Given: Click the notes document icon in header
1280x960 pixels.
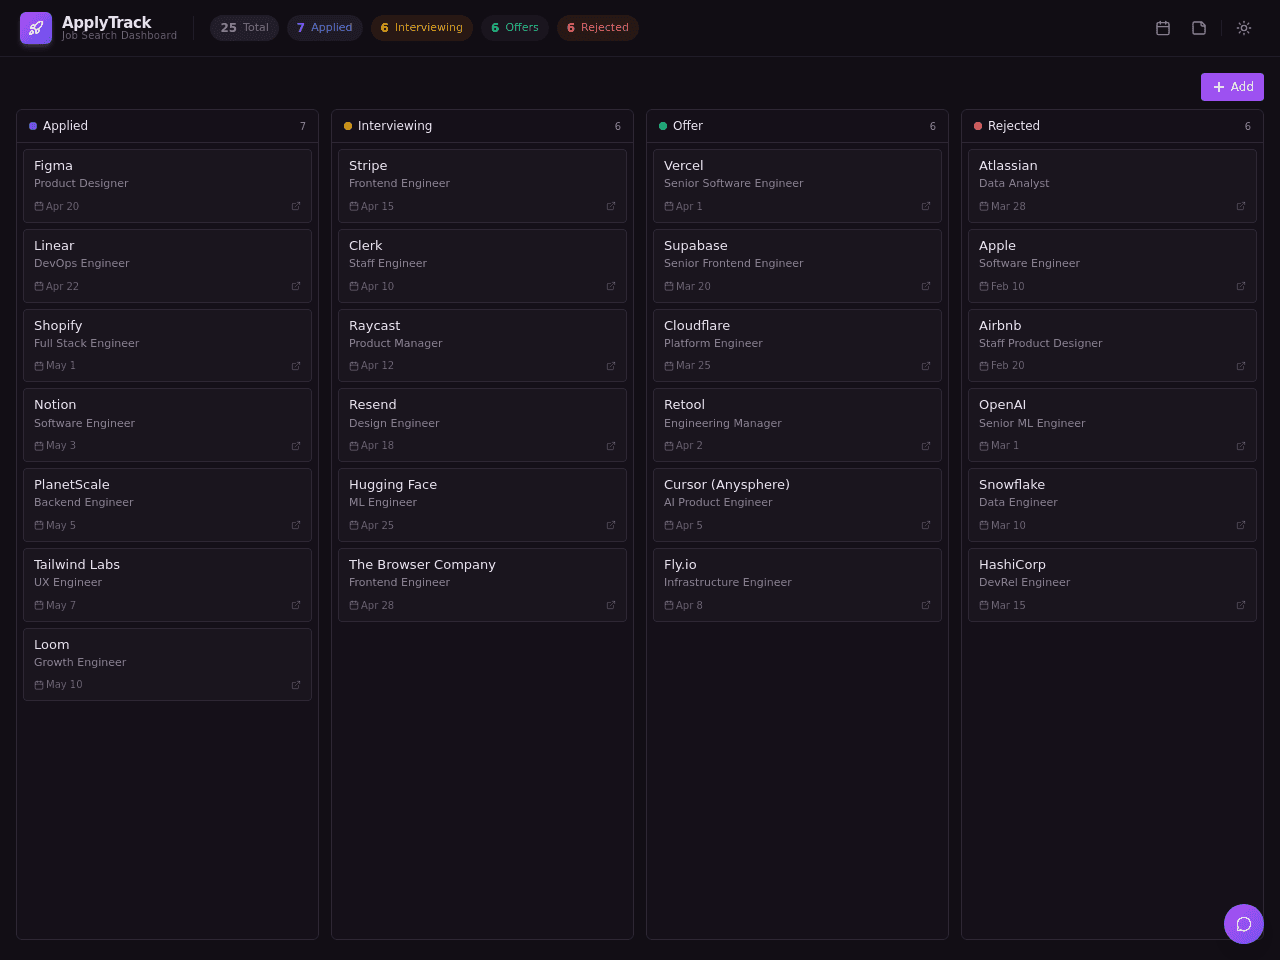Looking at the screenshot, I should coord(1199,28).
